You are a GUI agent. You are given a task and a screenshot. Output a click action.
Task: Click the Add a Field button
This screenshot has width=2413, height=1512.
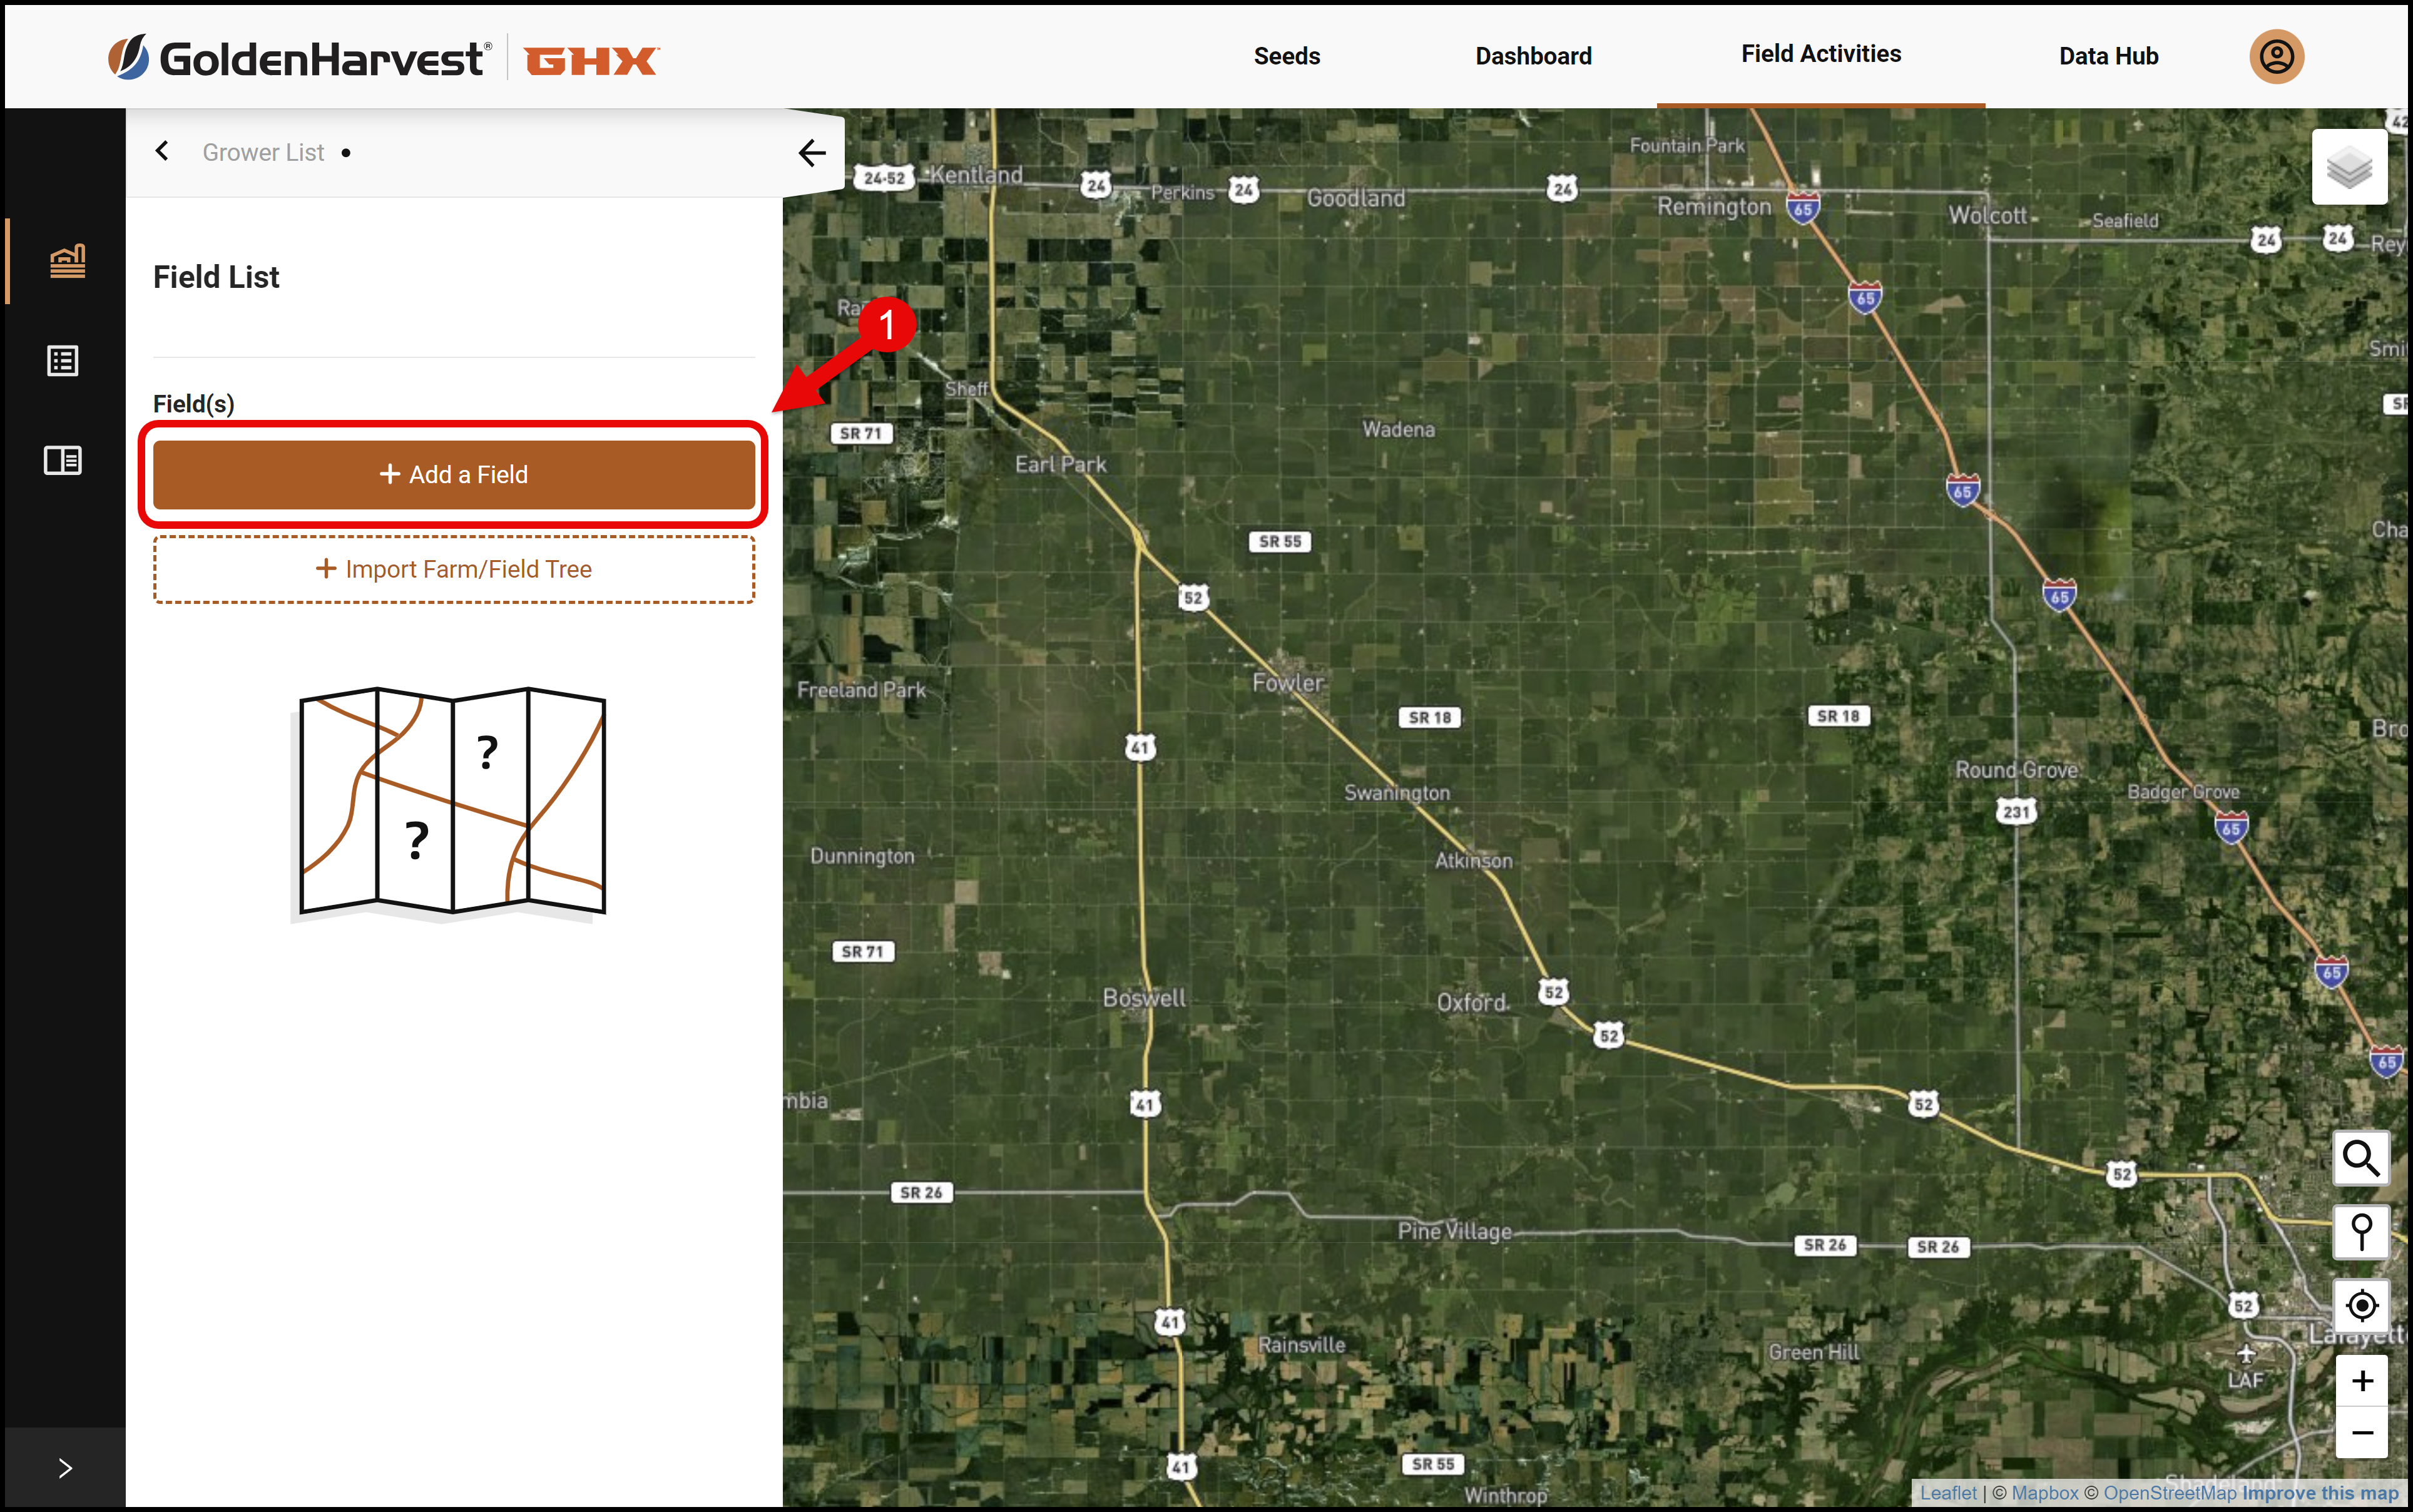click(x=454, y=474)
